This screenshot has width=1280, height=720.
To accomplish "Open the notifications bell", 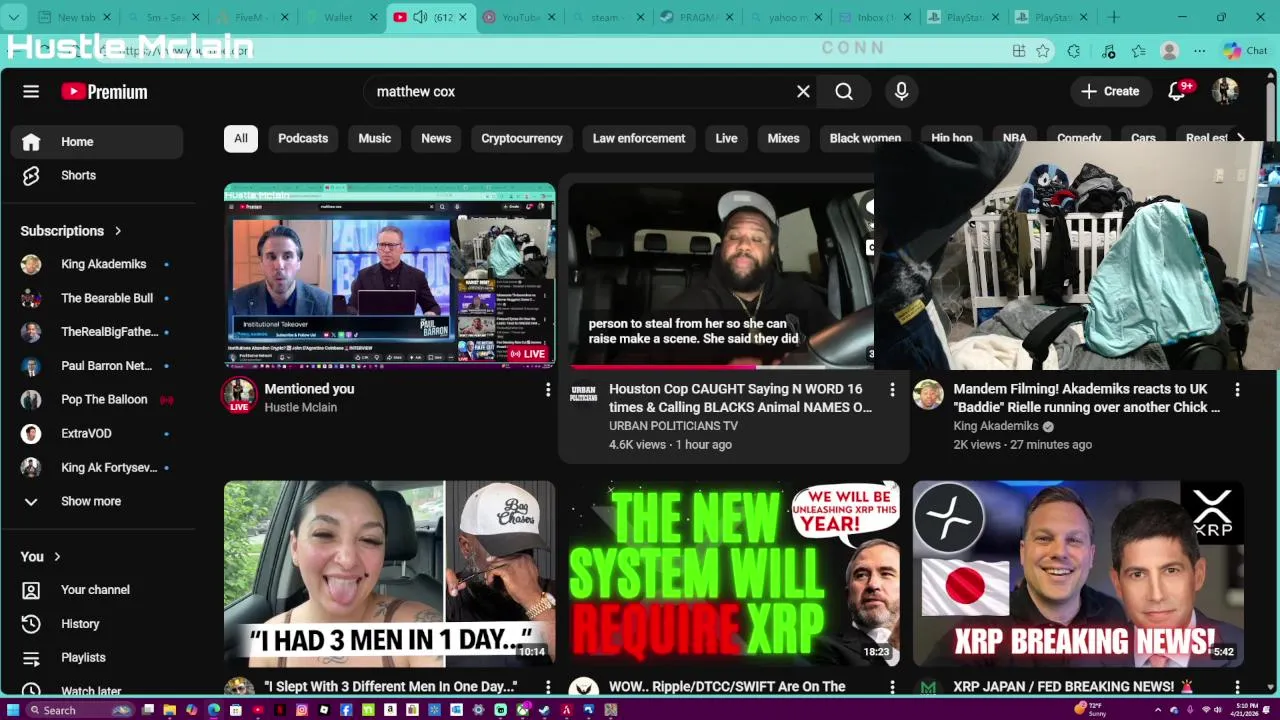I will pos(1177,91).
